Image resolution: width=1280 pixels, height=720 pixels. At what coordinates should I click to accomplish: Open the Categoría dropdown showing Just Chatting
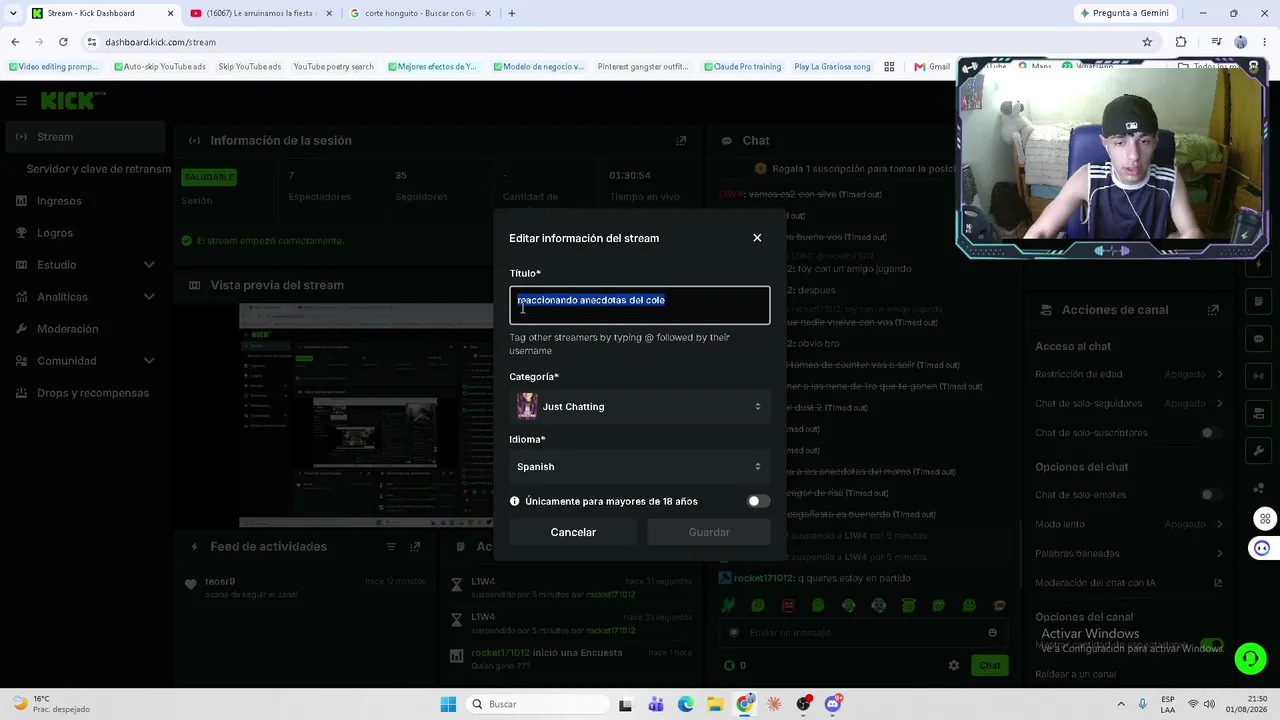(x=640, y=407)
